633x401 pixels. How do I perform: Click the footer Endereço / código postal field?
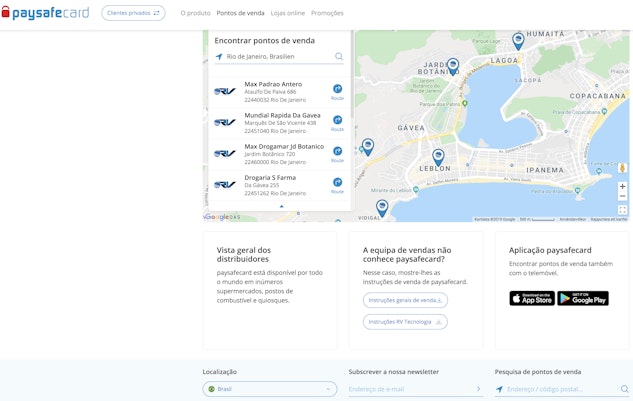click(x=562, y=389)
